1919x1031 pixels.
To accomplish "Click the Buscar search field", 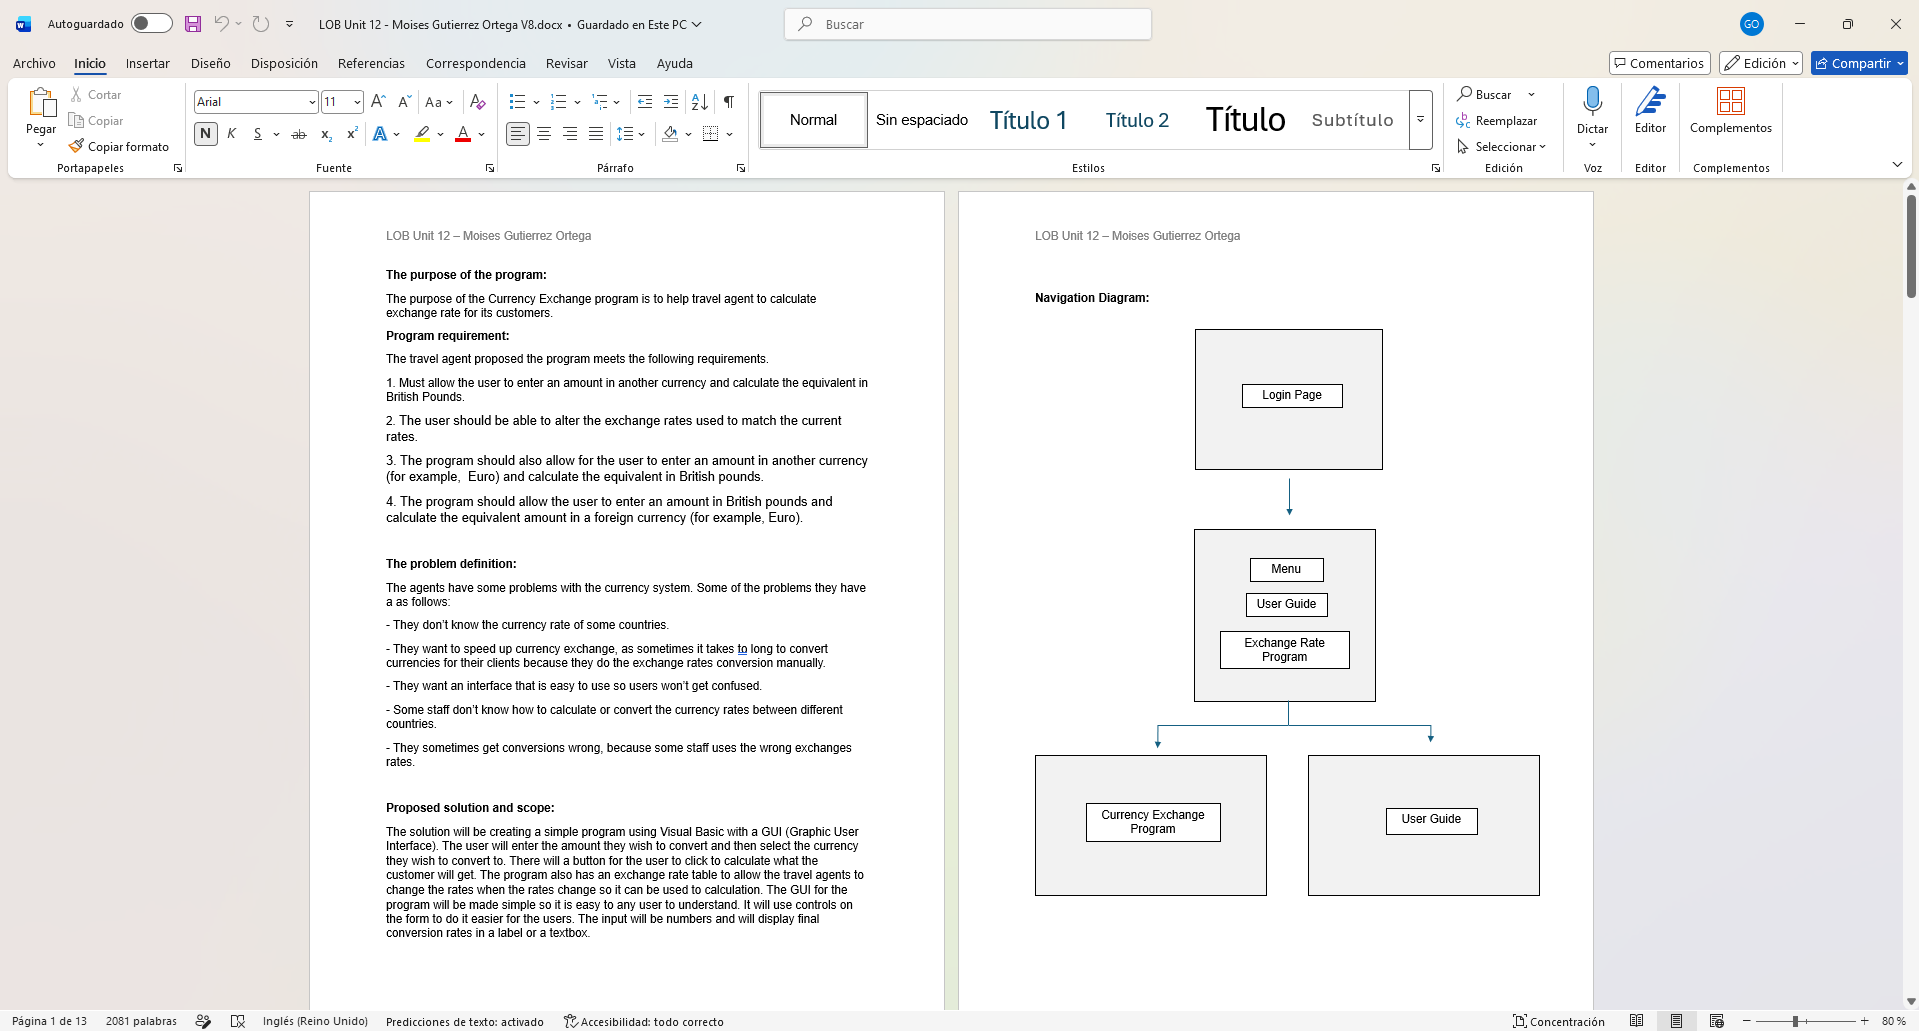I will pos(968,24).
